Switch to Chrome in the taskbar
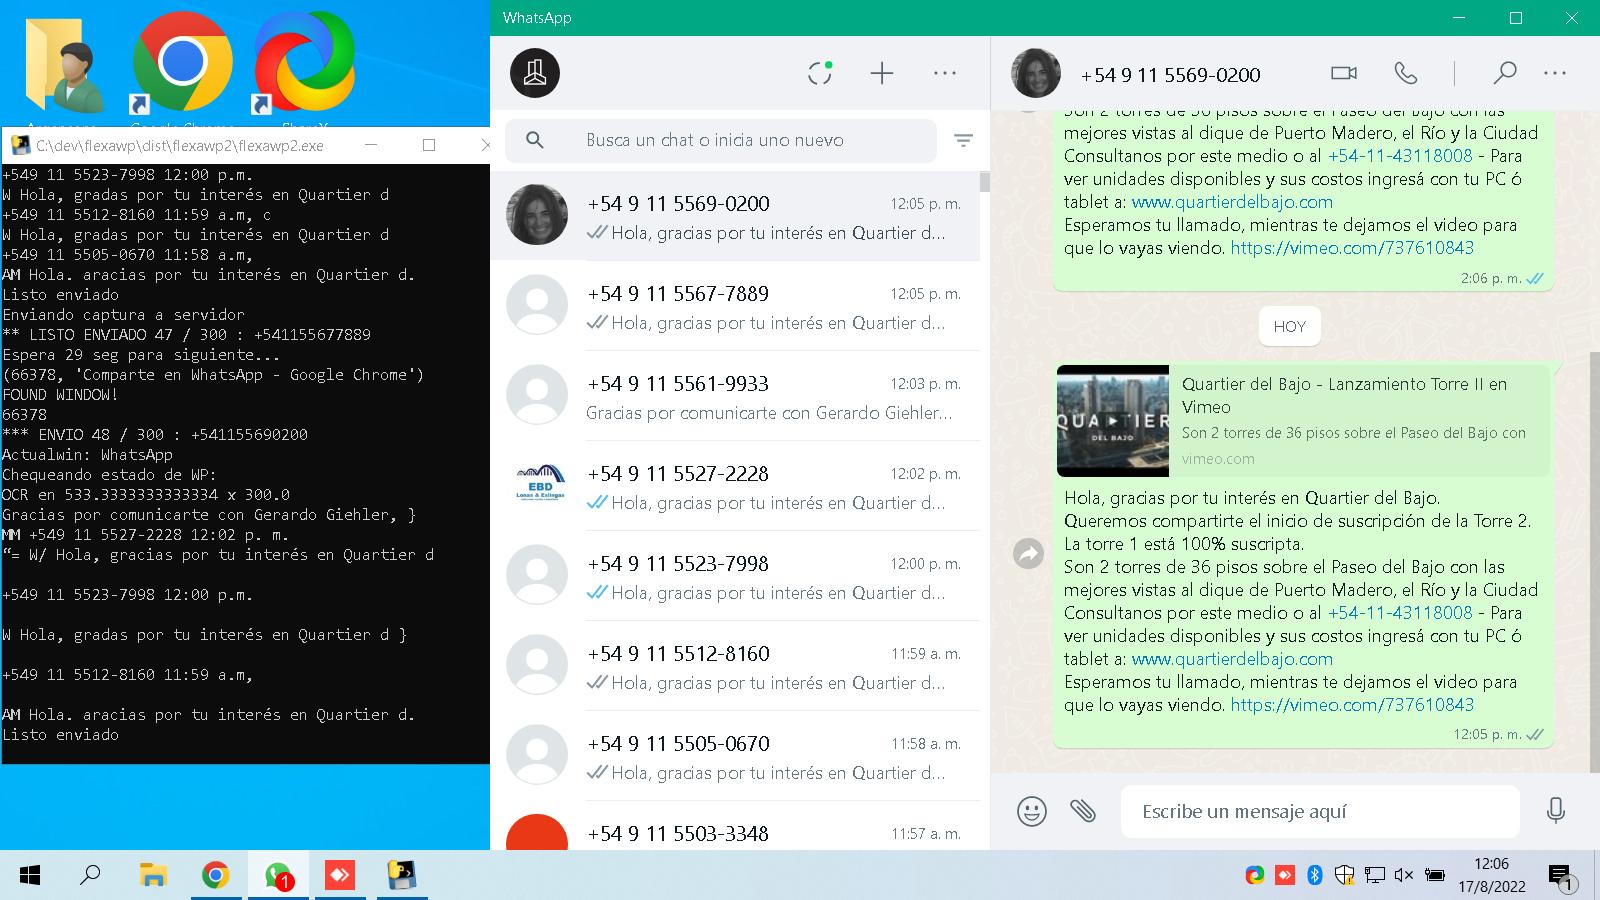Screen dimensions: 1600x900 click(x=215, y=876)
